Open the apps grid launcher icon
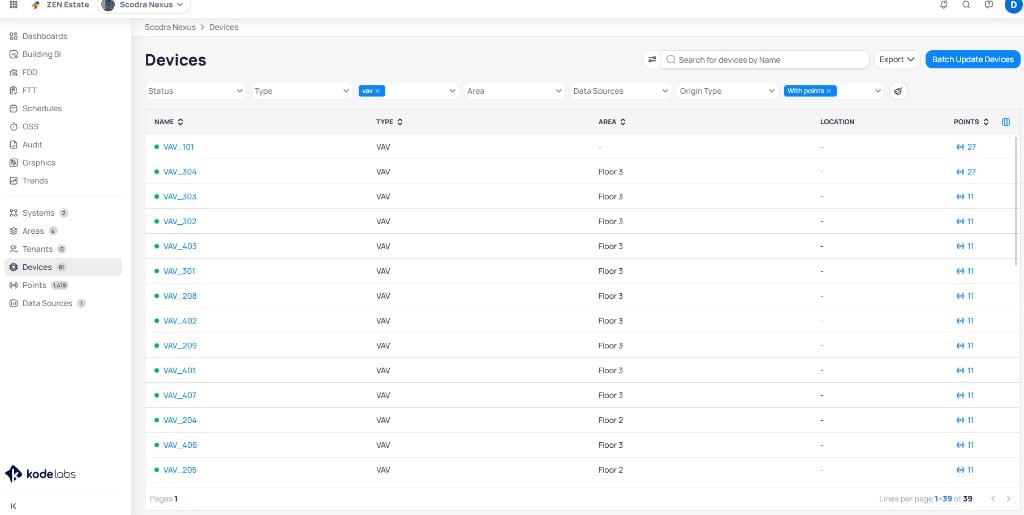This screenshot has height=515, width=1024. pyautogui.click(x=13, y=5)
